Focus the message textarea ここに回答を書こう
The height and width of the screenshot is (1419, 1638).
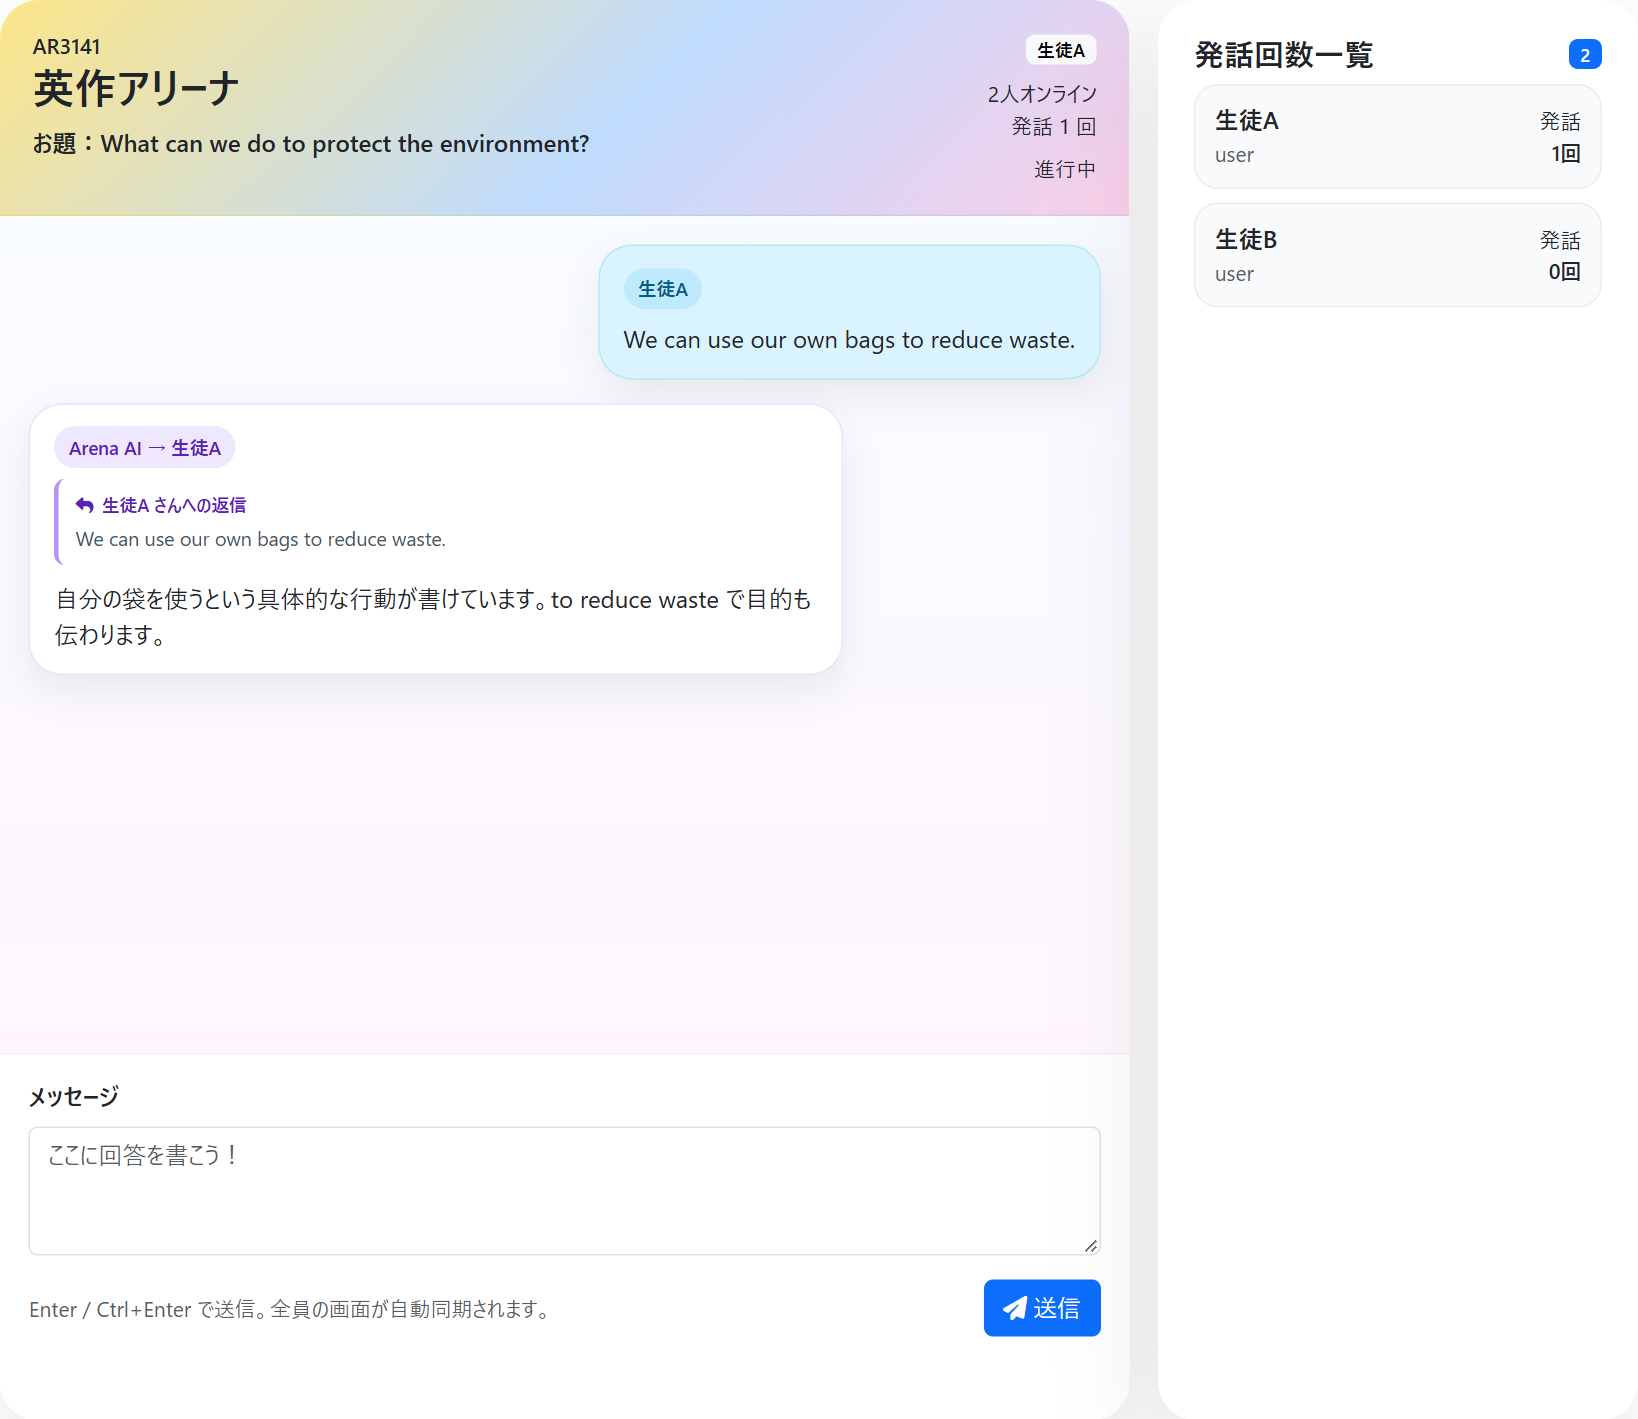(x=564, y=1191)
